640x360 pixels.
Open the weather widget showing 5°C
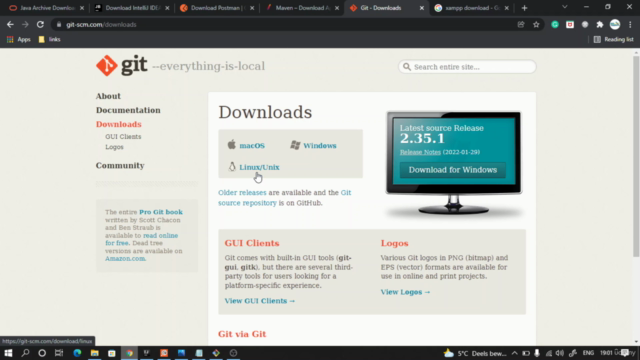[476, 353]
